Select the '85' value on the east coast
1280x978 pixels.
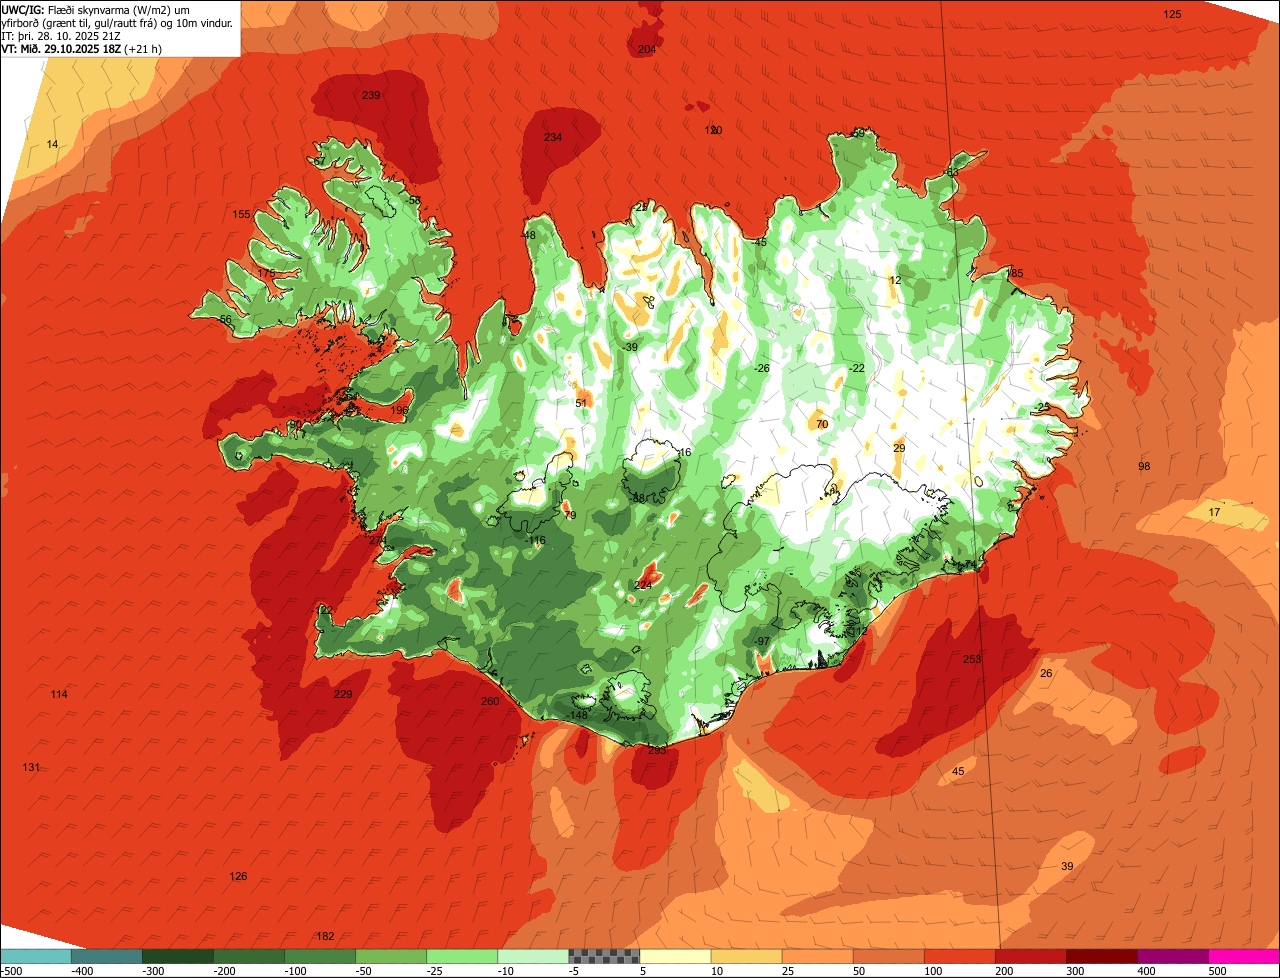[x=1017, y=273]
